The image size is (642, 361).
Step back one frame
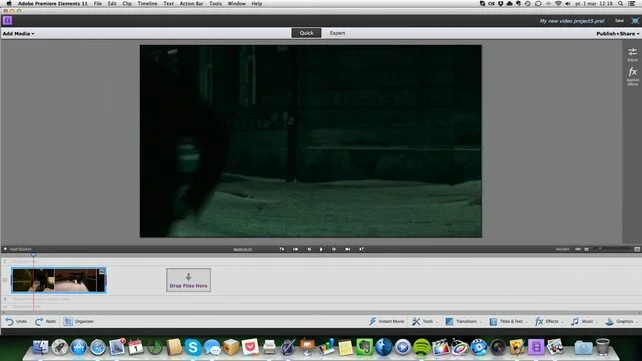coord(309,249)
